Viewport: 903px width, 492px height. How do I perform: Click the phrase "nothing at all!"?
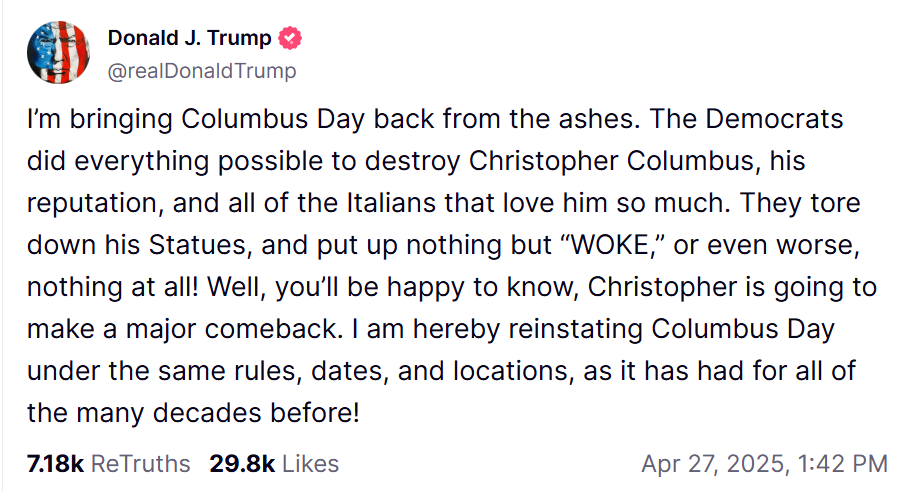pos(113,287)
